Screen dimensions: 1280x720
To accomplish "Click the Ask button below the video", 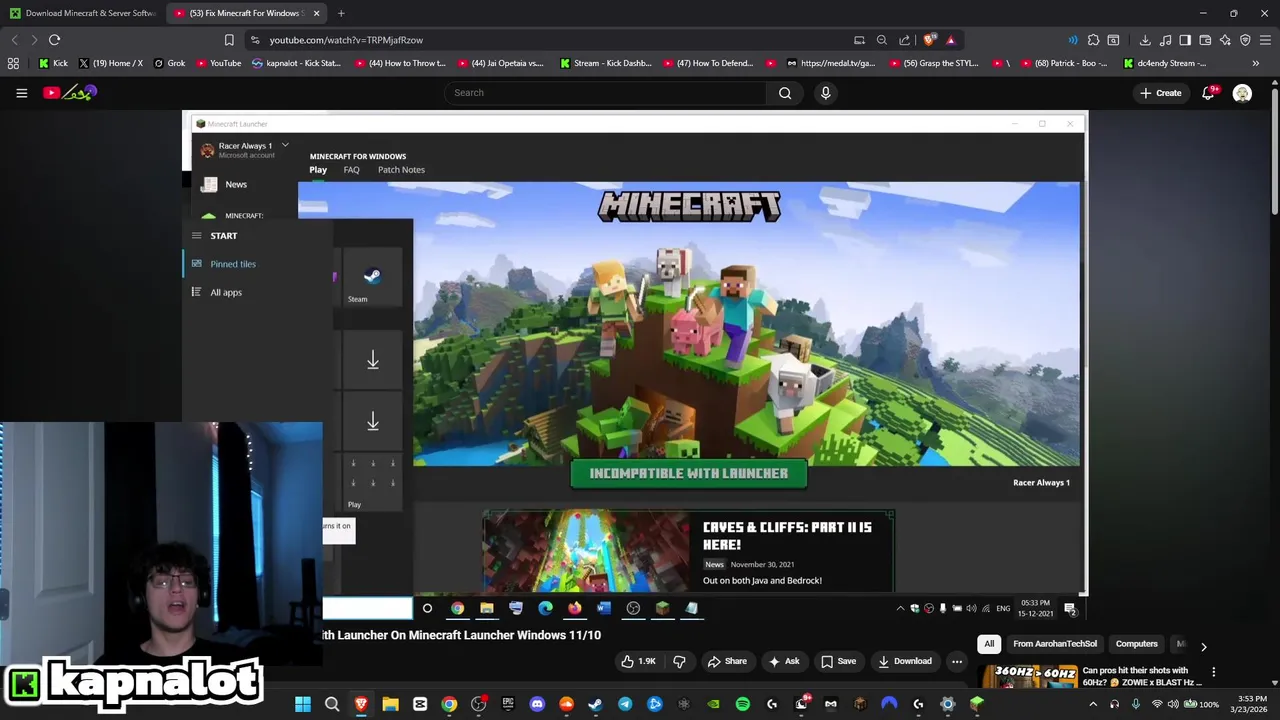I will 783,661.
